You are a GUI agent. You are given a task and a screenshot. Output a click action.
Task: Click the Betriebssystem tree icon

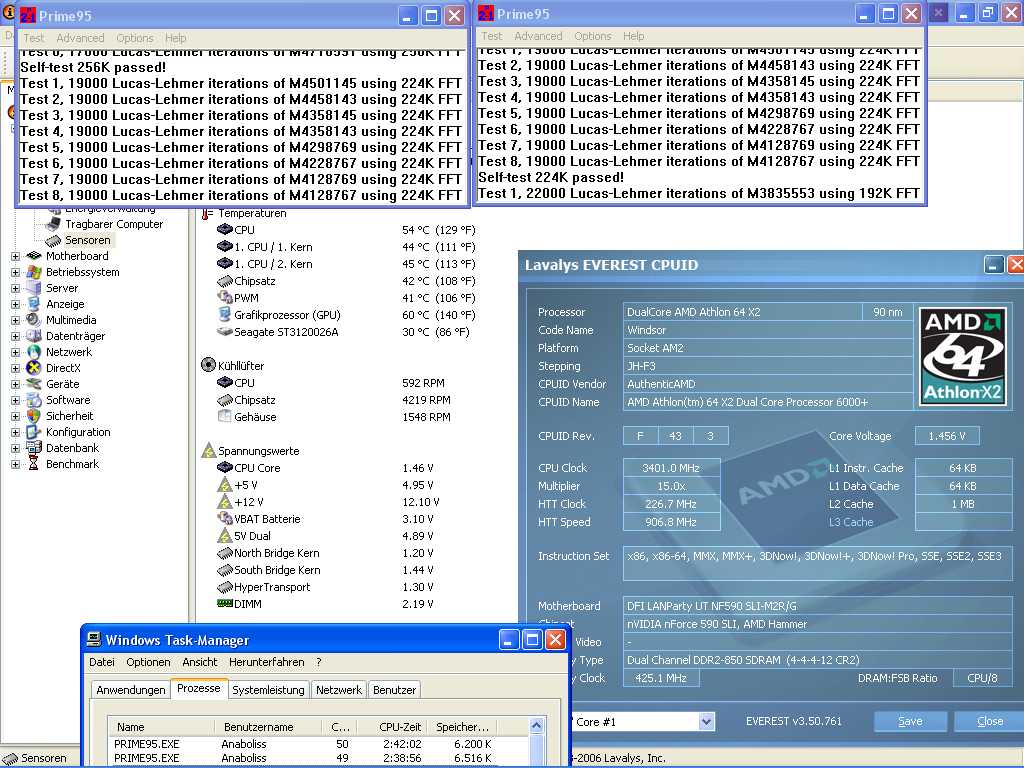[x=34, y=272]
